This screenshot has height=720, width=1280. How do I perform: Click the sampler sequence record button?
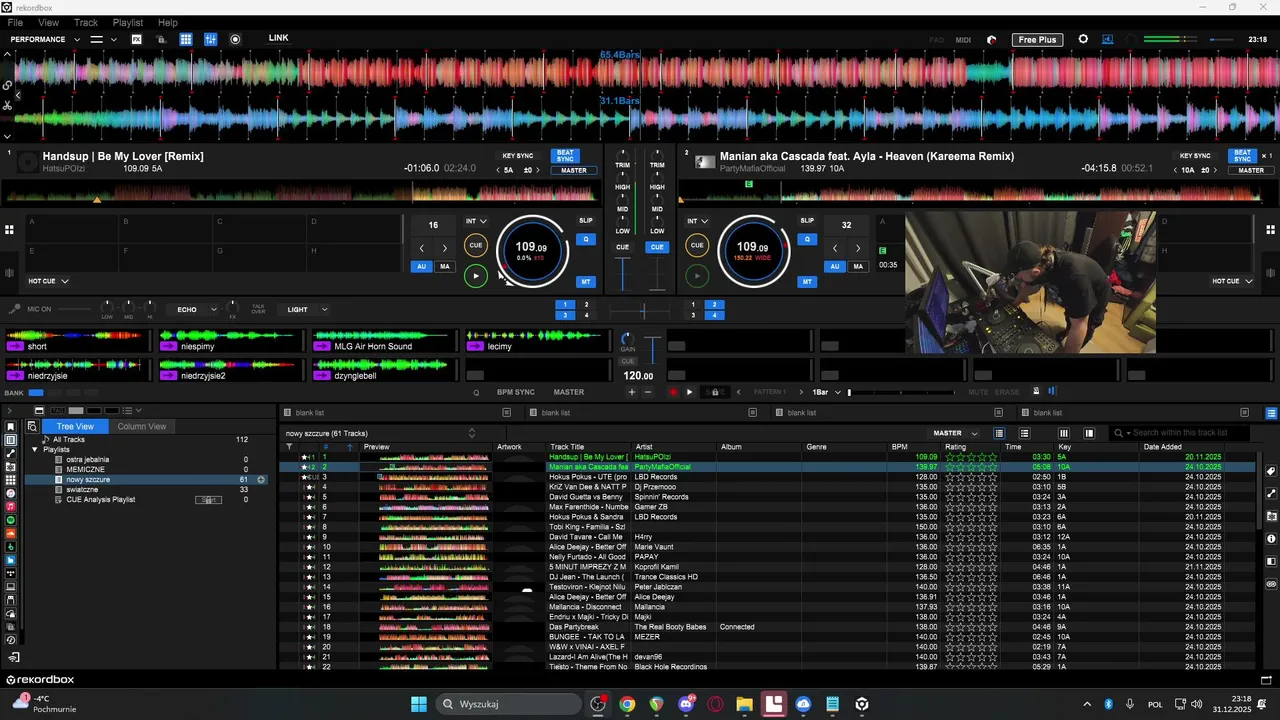pos(673,392)
